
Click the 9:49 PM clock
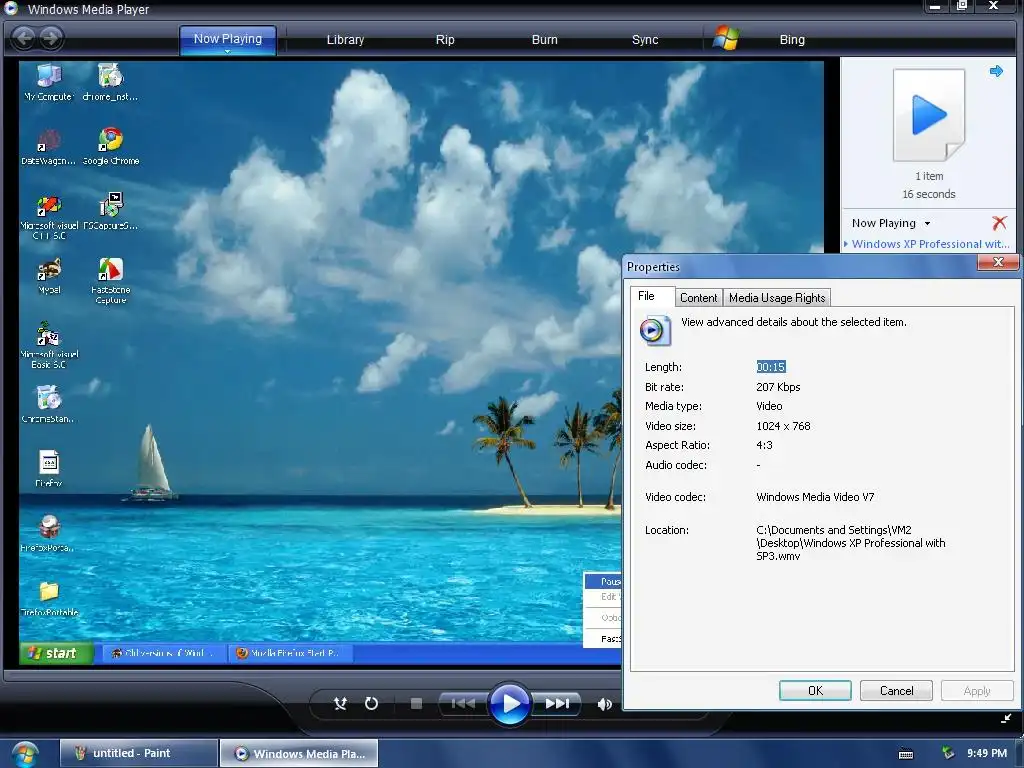pyautogui.click(x=987, y=753)
